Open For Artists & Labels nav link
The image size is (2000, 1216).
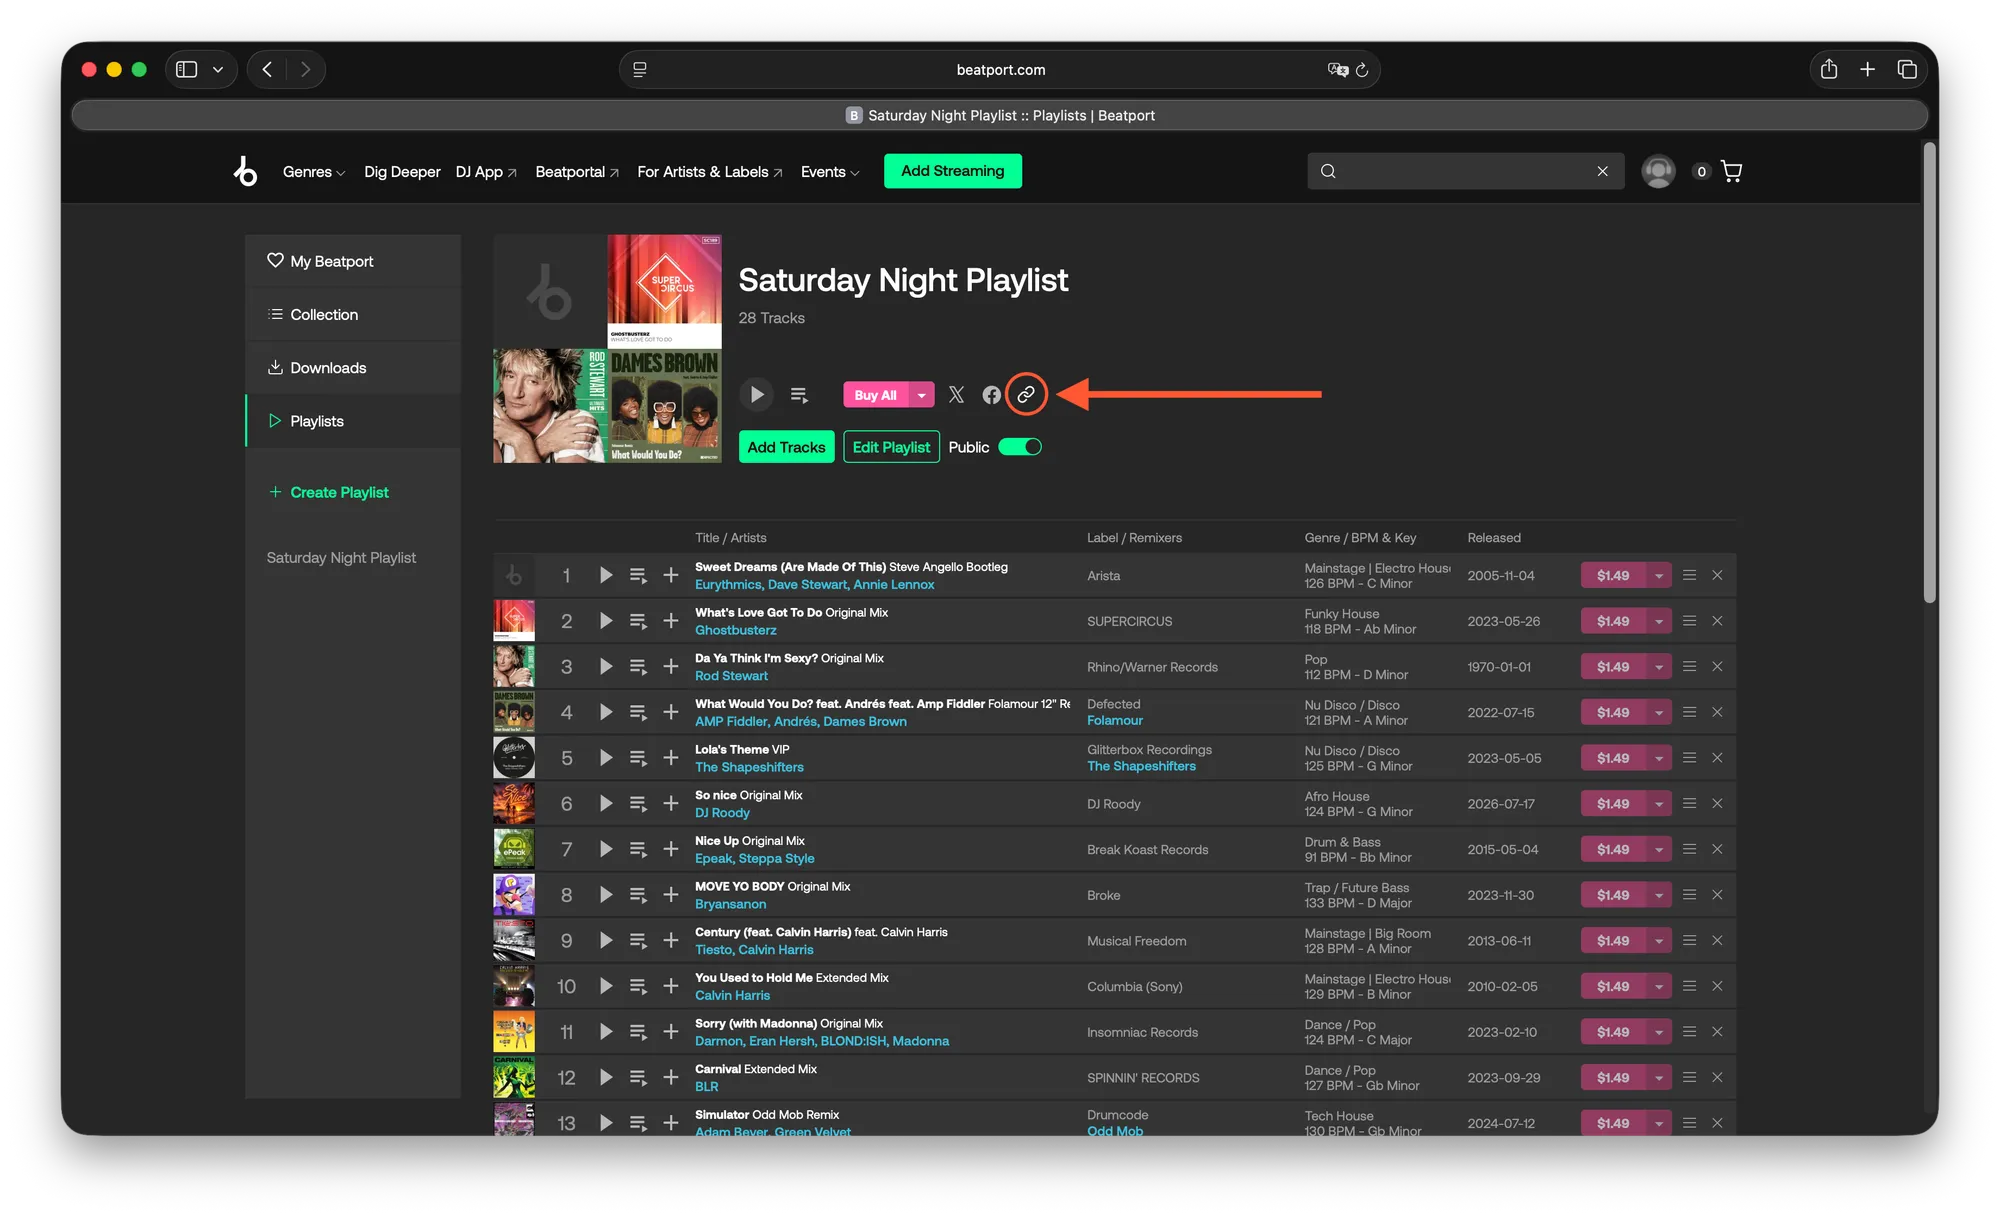coord(710,172)
